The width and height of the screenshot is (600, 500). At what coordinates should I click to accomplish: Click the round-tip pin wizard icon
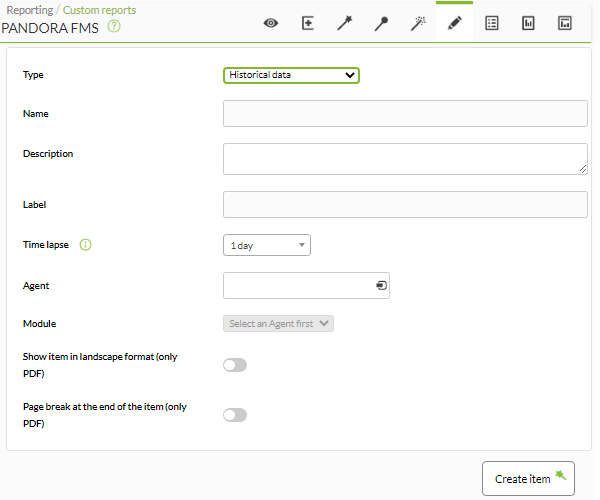click(381, 23)
